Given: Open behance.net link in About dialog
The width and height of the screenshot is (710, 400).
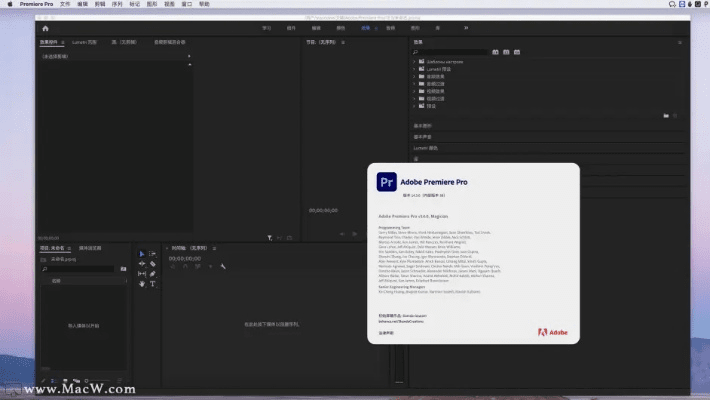Looking at the screenshot, I should 401,321.
